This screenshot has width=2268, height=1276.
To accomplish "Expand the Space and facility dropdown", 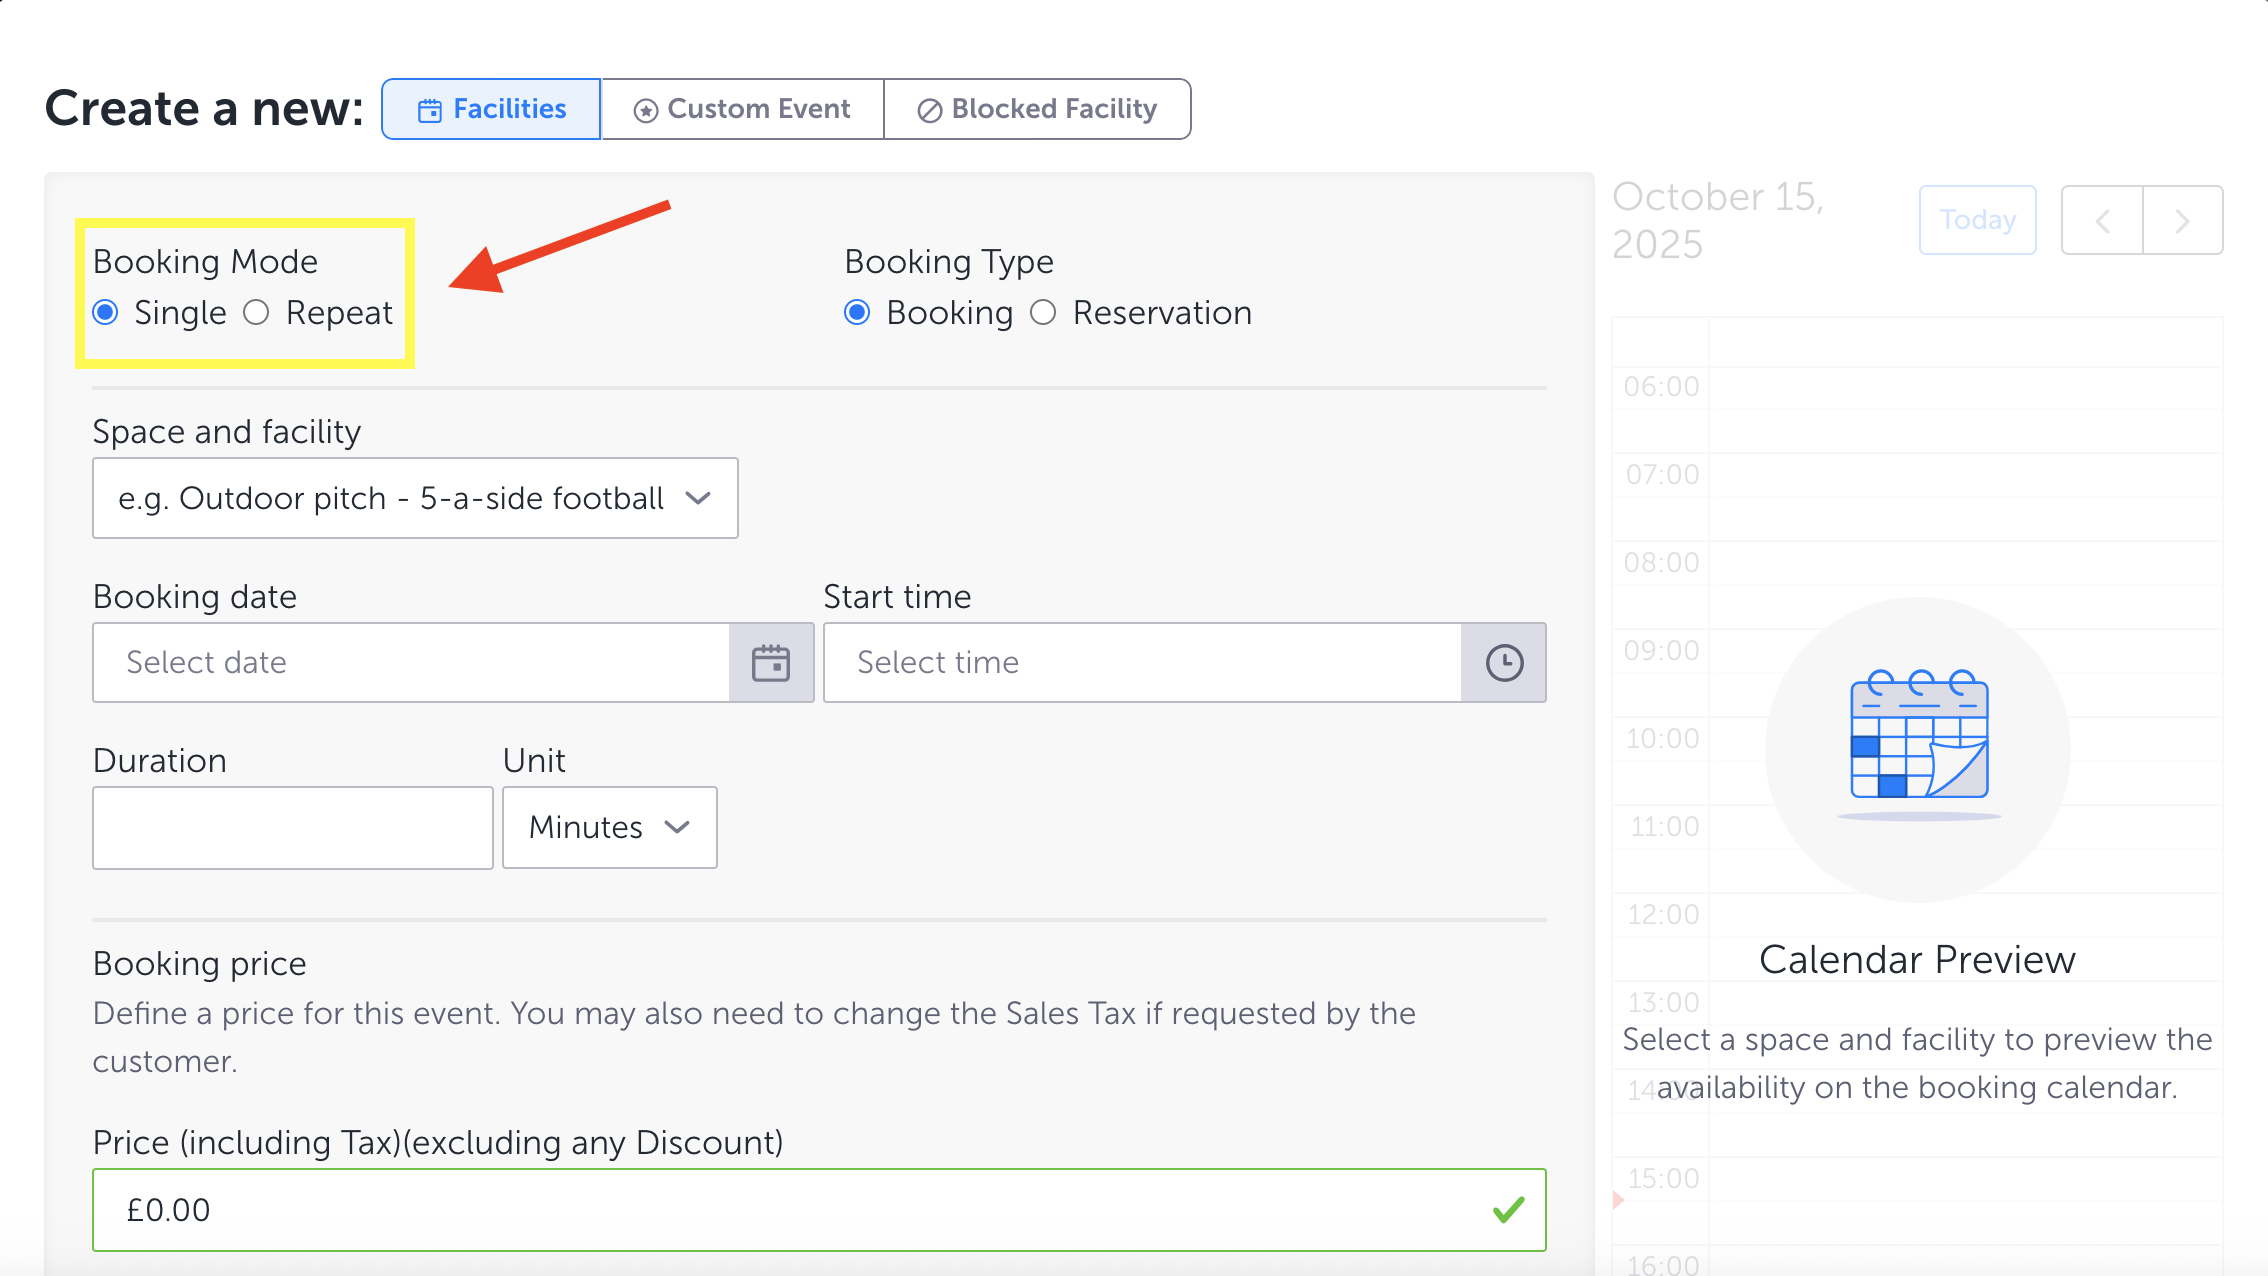I will 415,498.
